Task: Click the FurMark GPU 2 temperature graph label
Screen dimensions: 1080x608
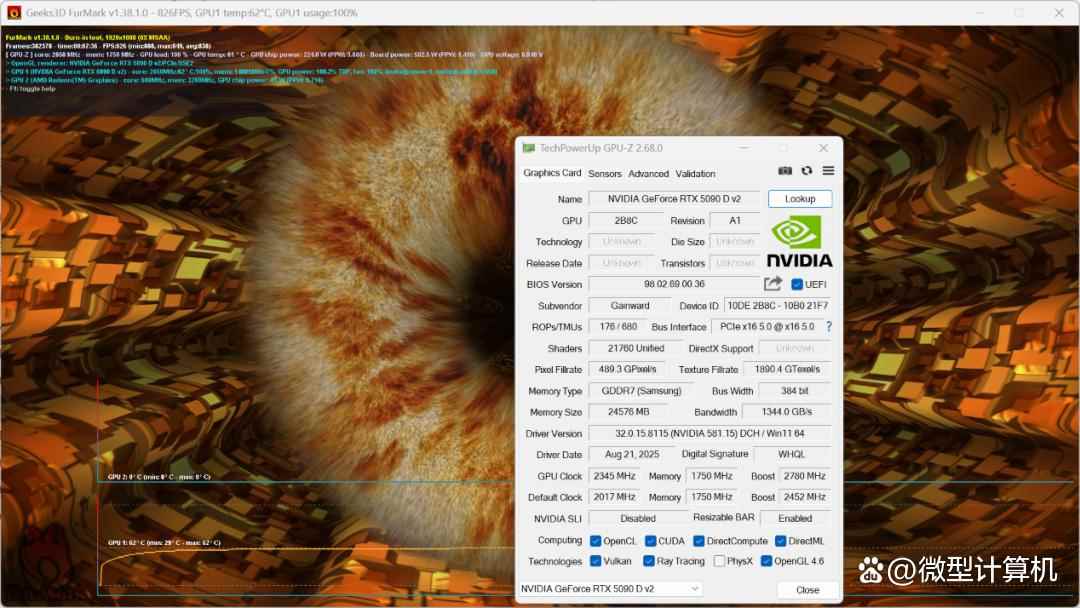Action: click(x=159, y=476)
